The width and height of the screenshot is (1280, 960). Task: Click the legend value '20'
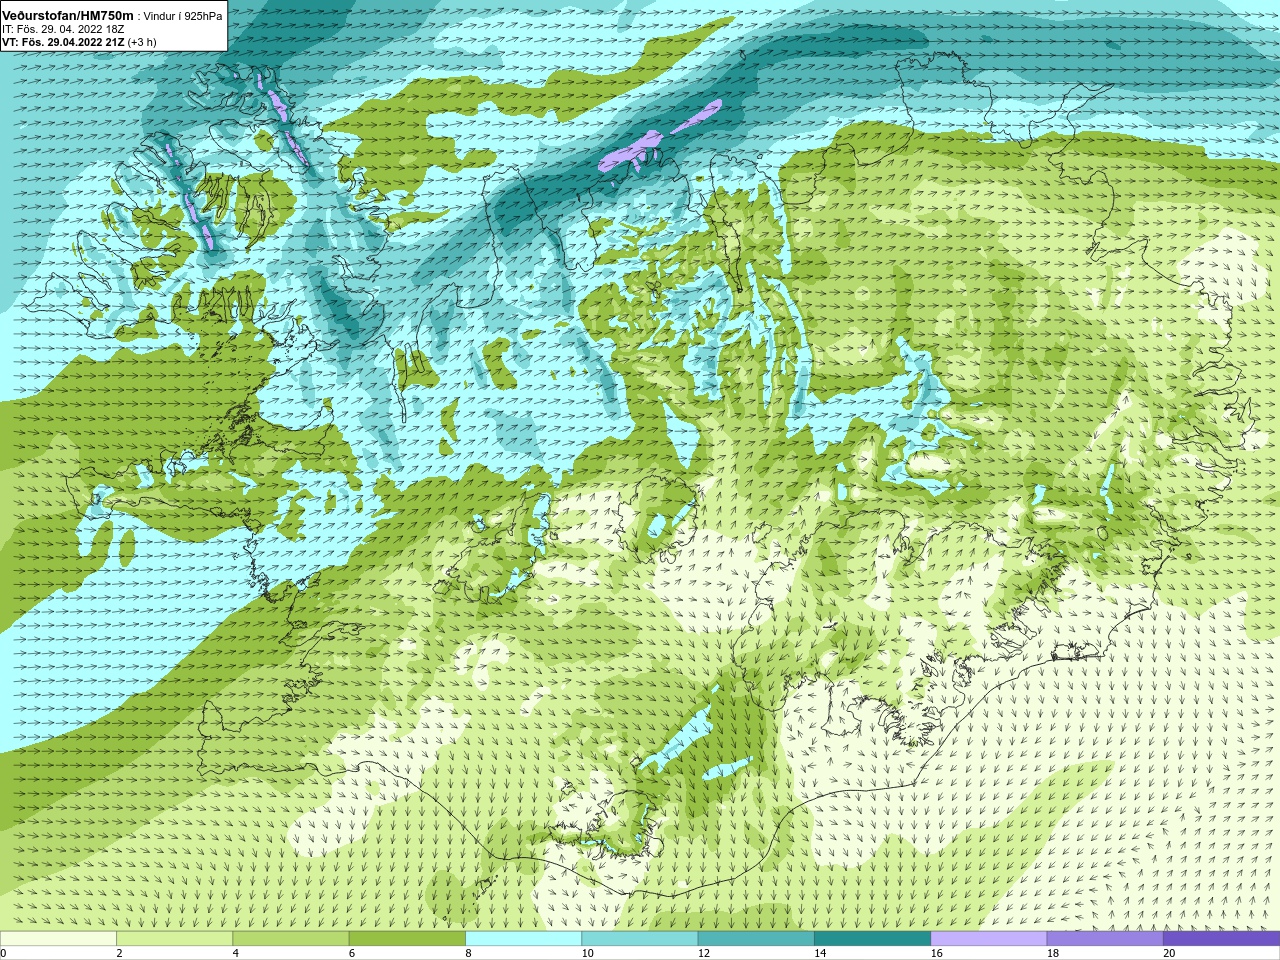tap(1169, 953)
